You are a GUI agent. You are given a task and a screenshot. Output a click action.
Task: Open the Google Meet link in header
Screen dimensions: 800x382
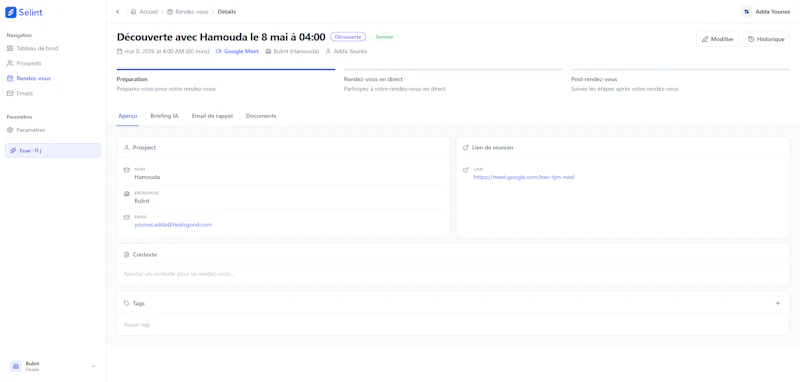pyautogui.click(x=241, y=52)
